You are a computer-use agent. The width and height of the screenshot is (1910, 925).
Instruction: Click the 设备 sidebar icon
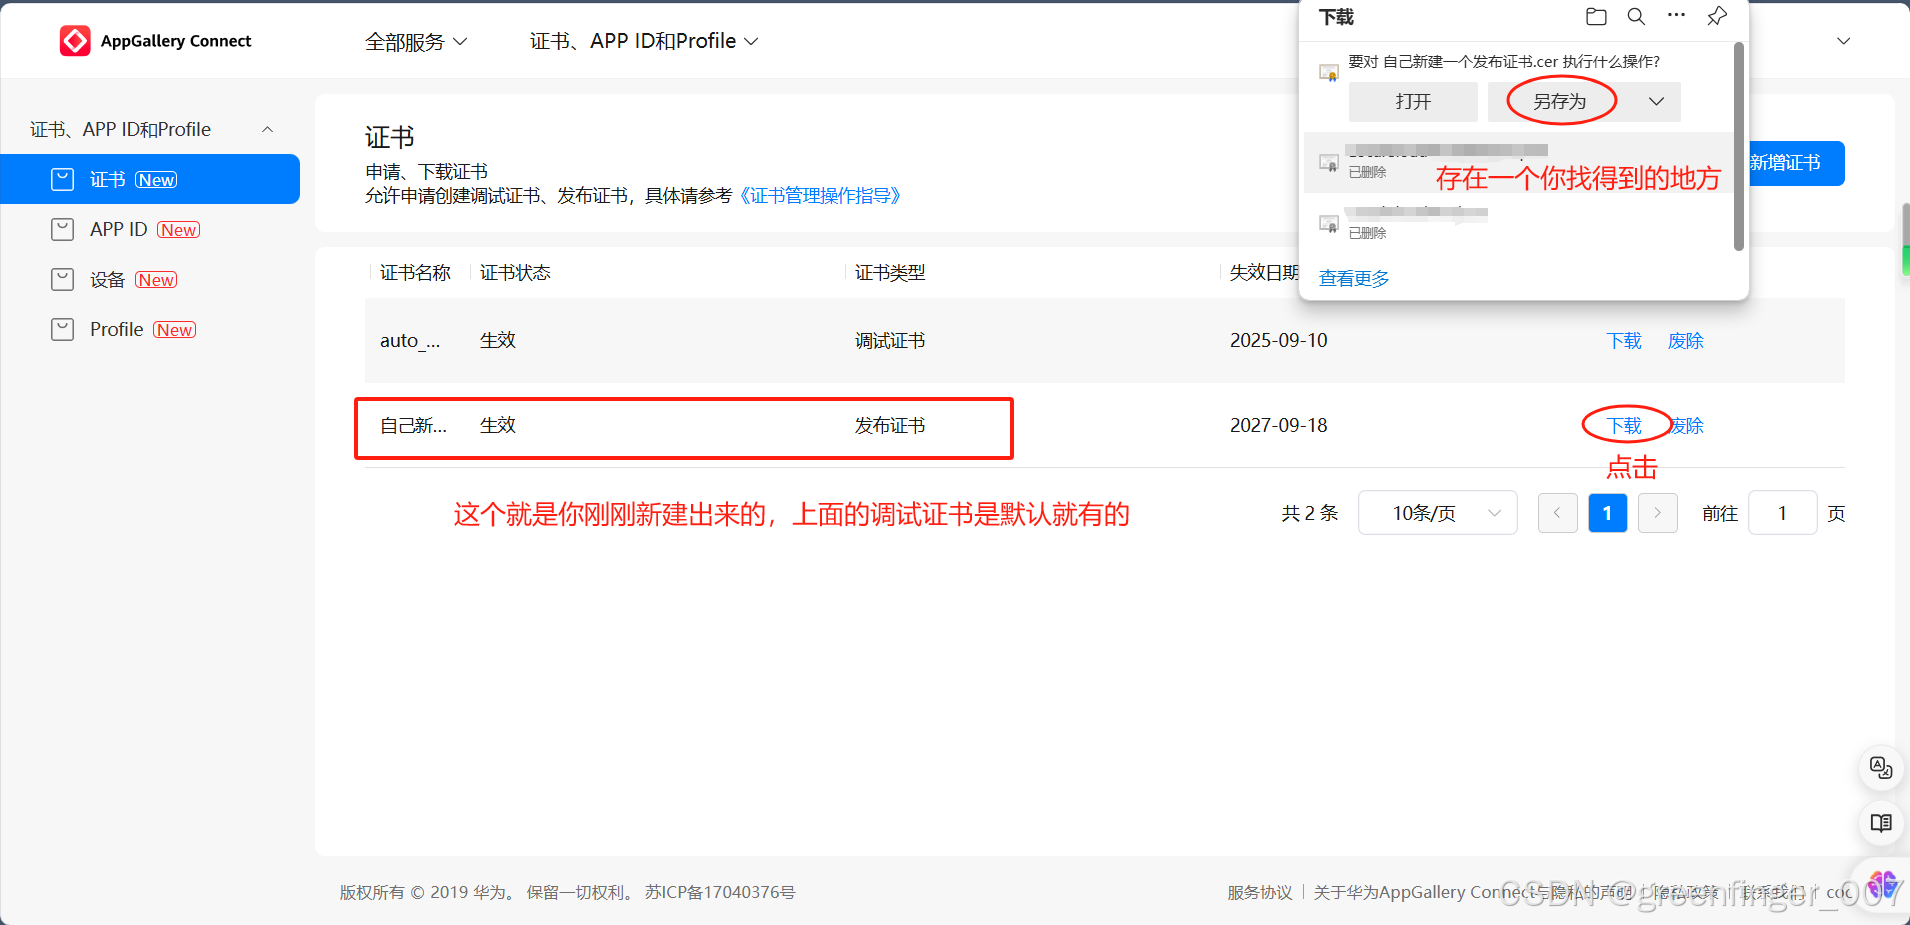coord(62,279)
